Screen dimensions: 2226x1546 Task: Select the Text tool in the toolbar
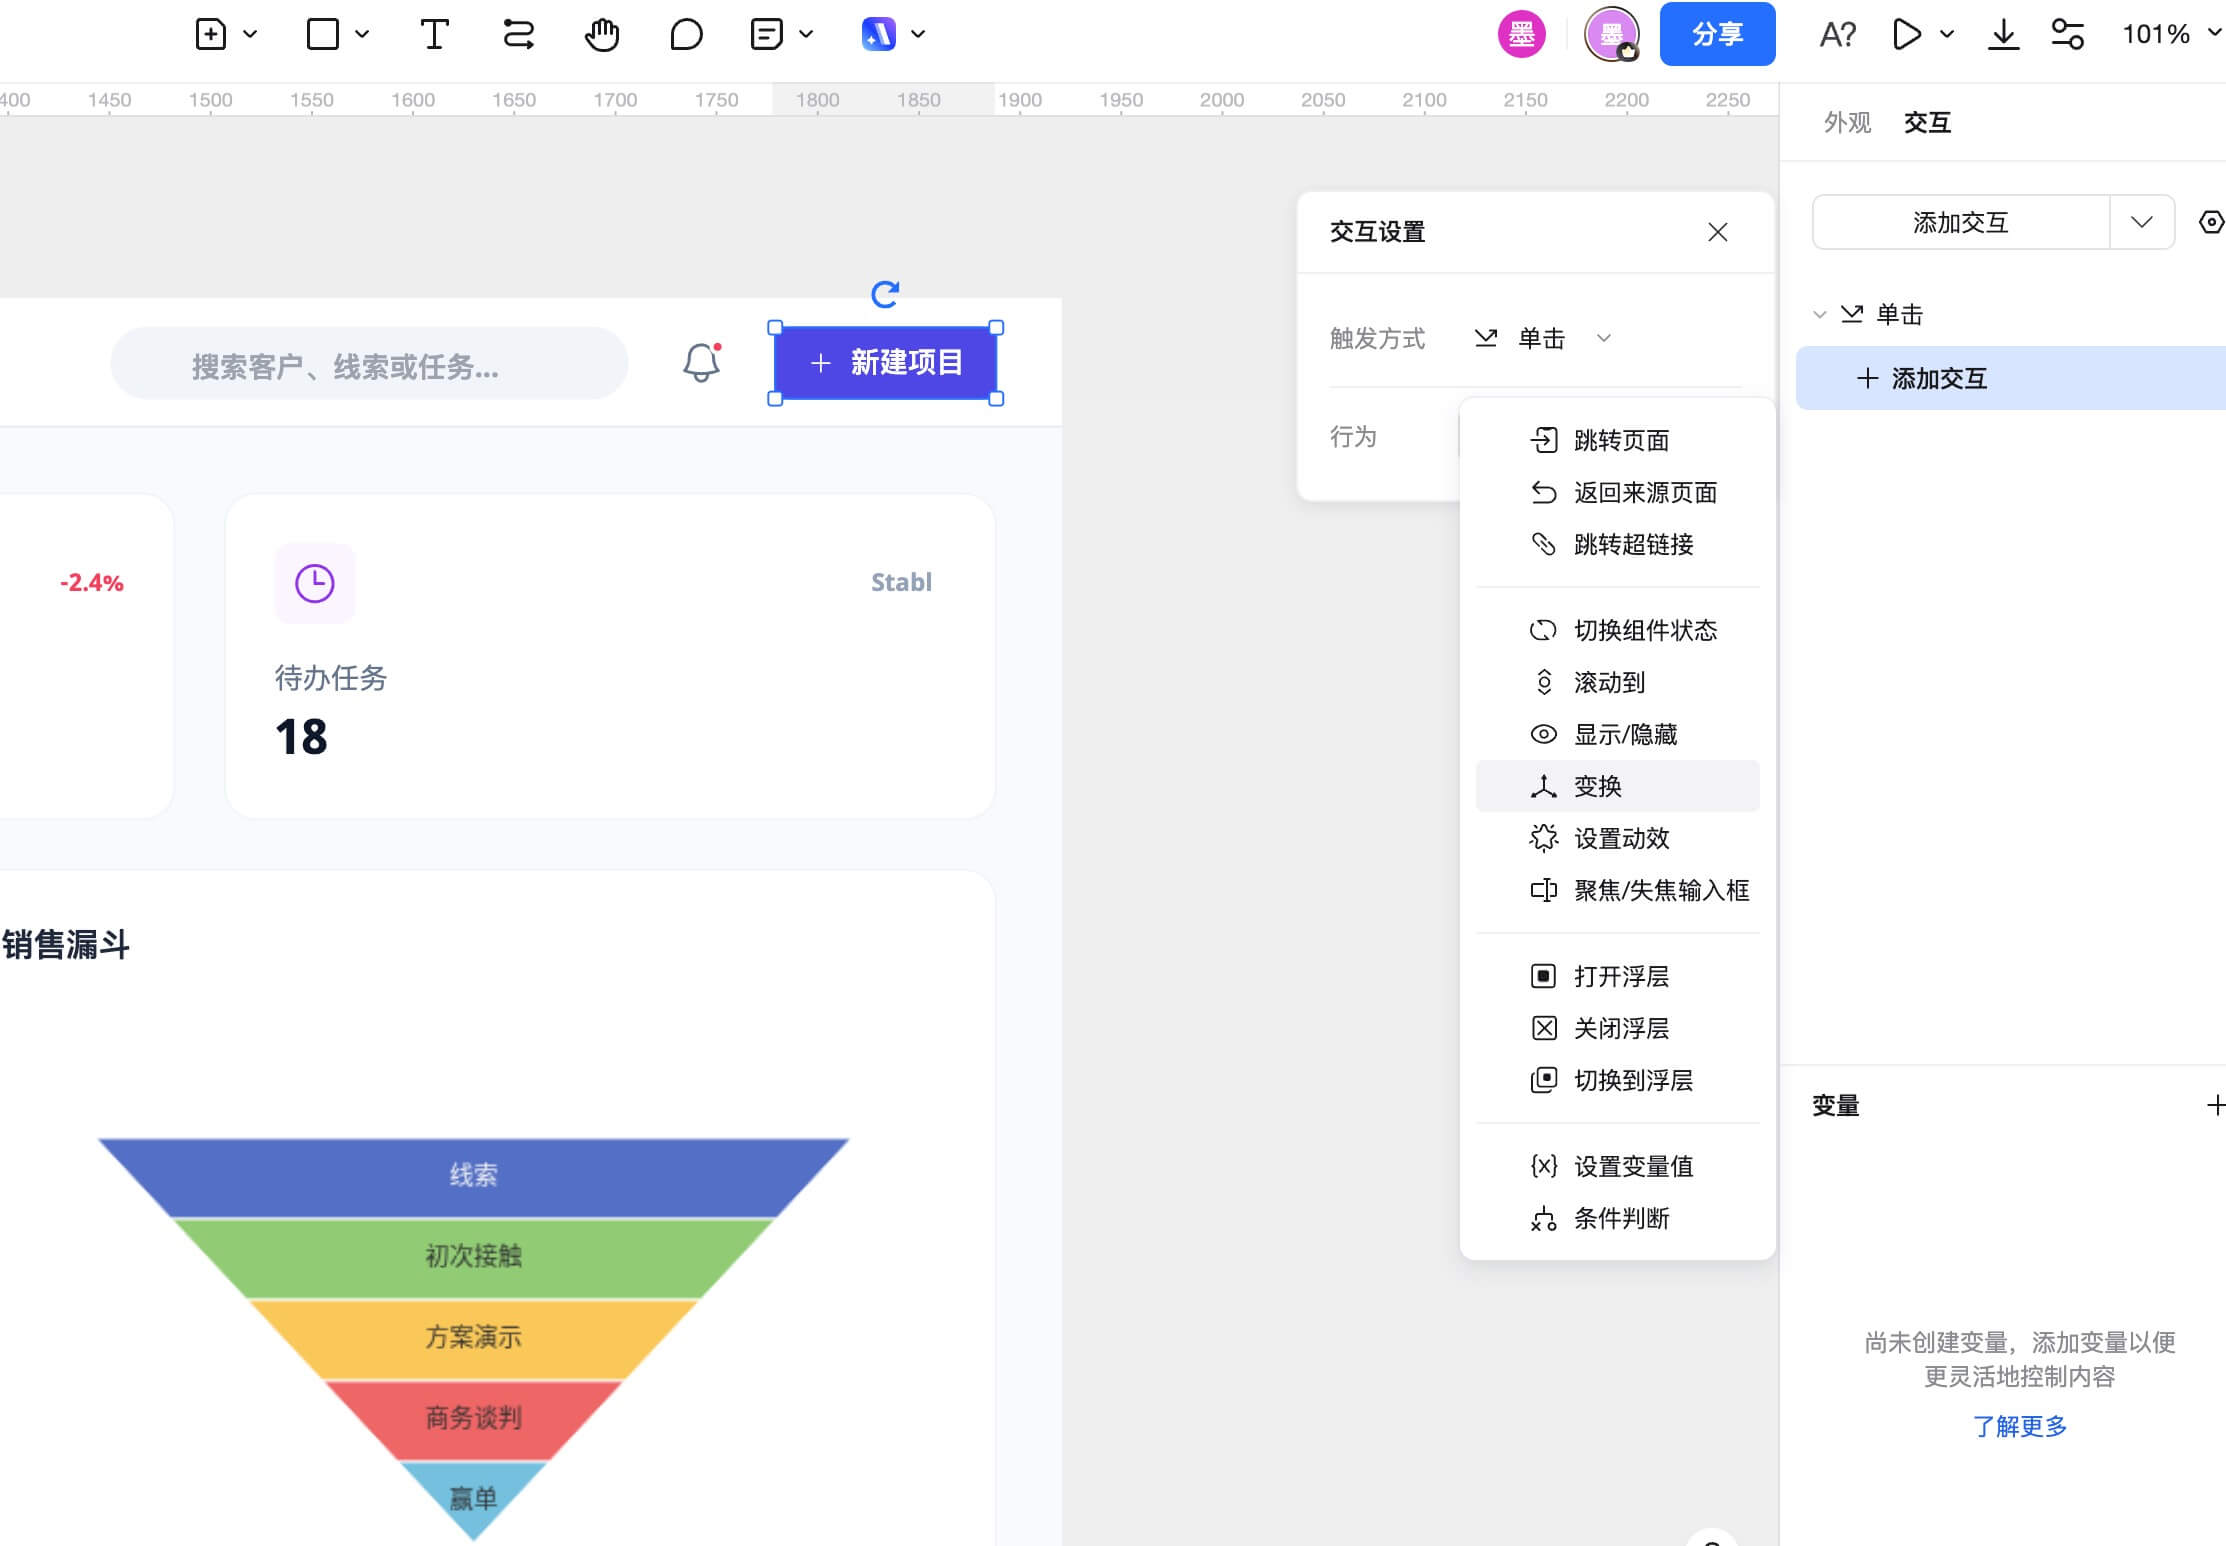(x=433, y=34)
